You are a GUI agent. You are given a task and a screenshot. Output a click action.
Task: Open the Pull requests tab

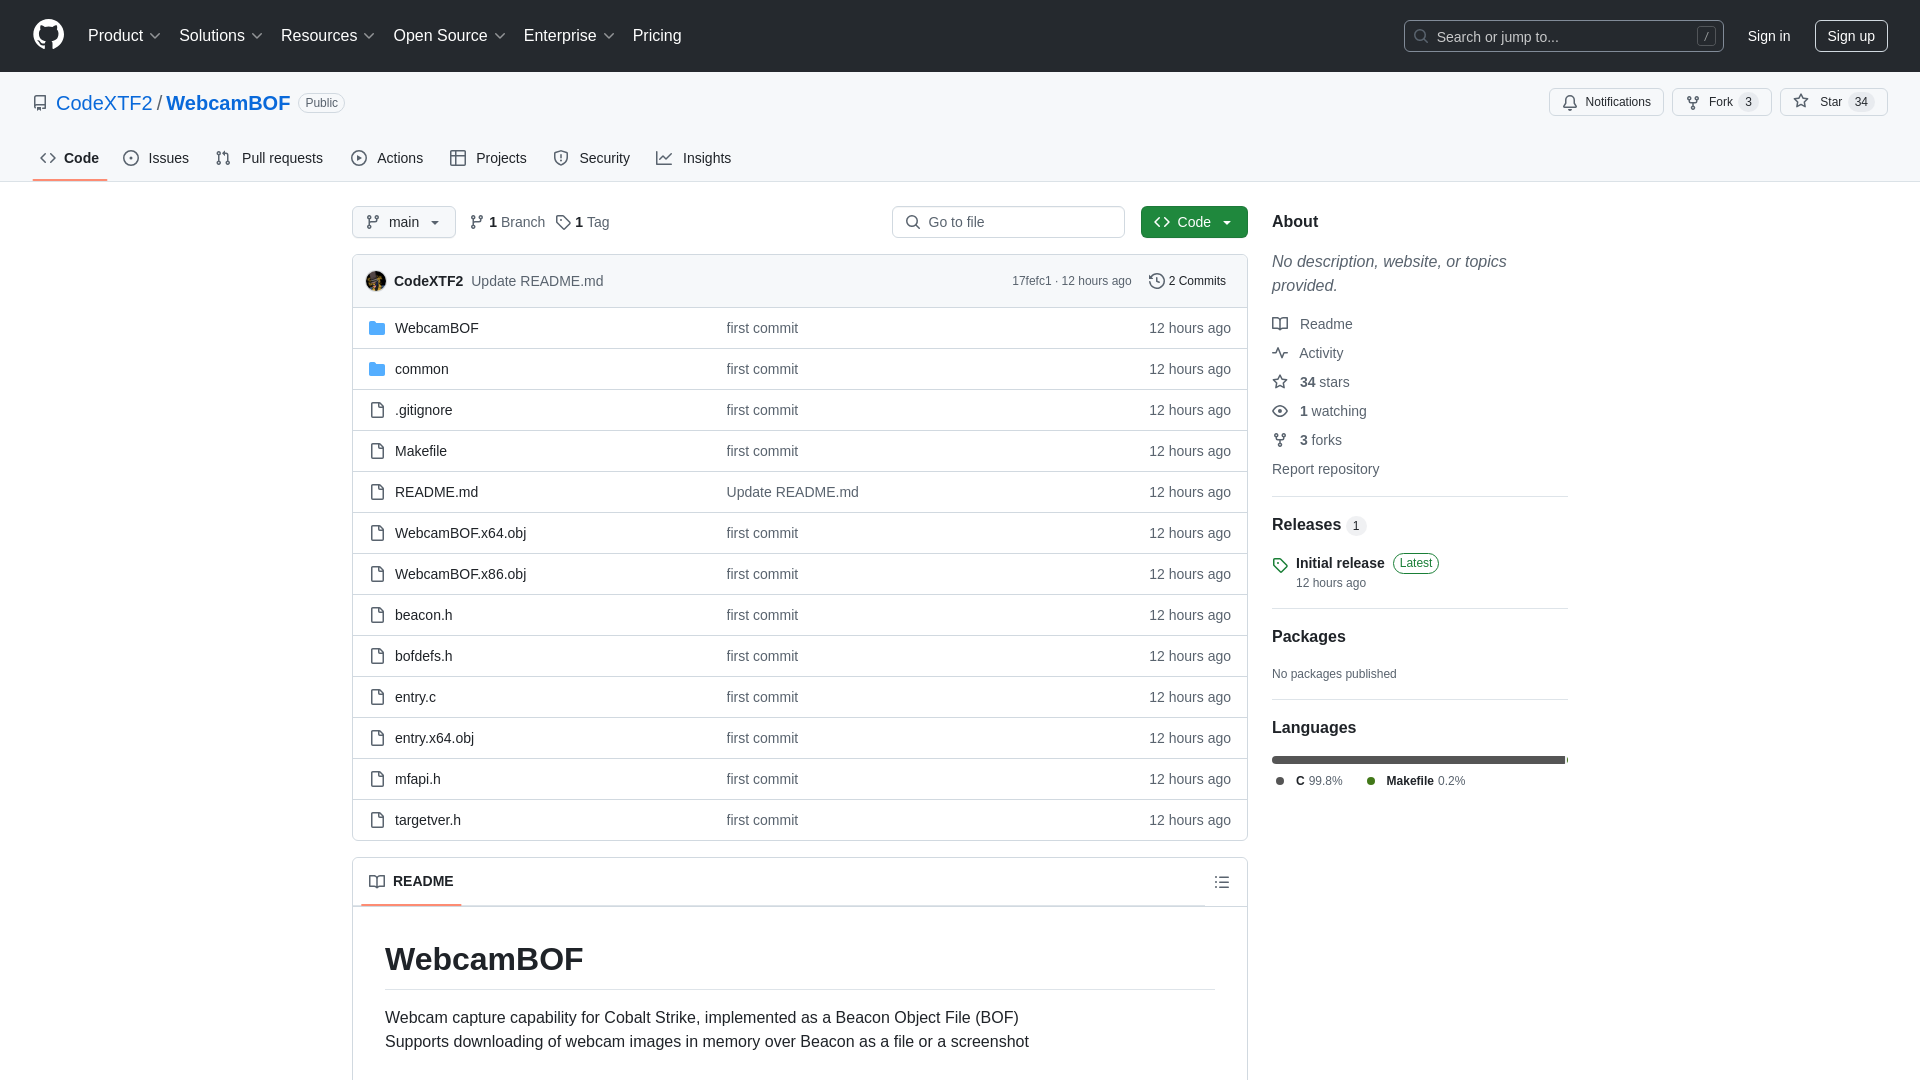pyautogui.click(x=269, y=158)
